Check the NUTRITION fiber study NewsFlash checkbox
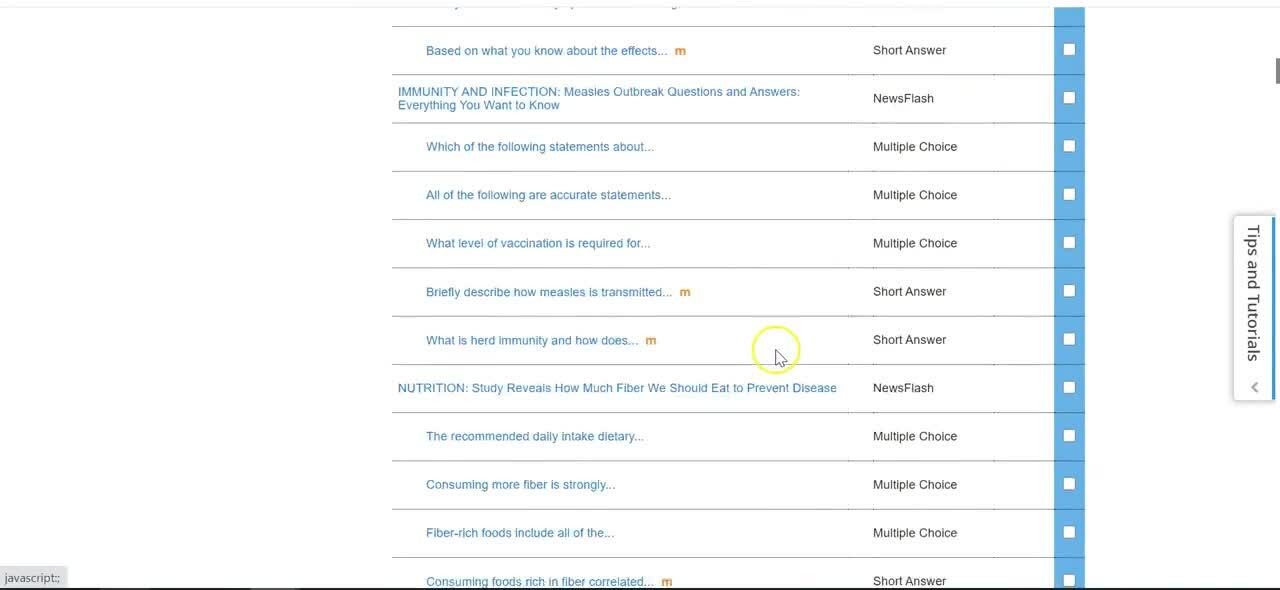This screenshot has height=590, width=1280. (1069, 388)
